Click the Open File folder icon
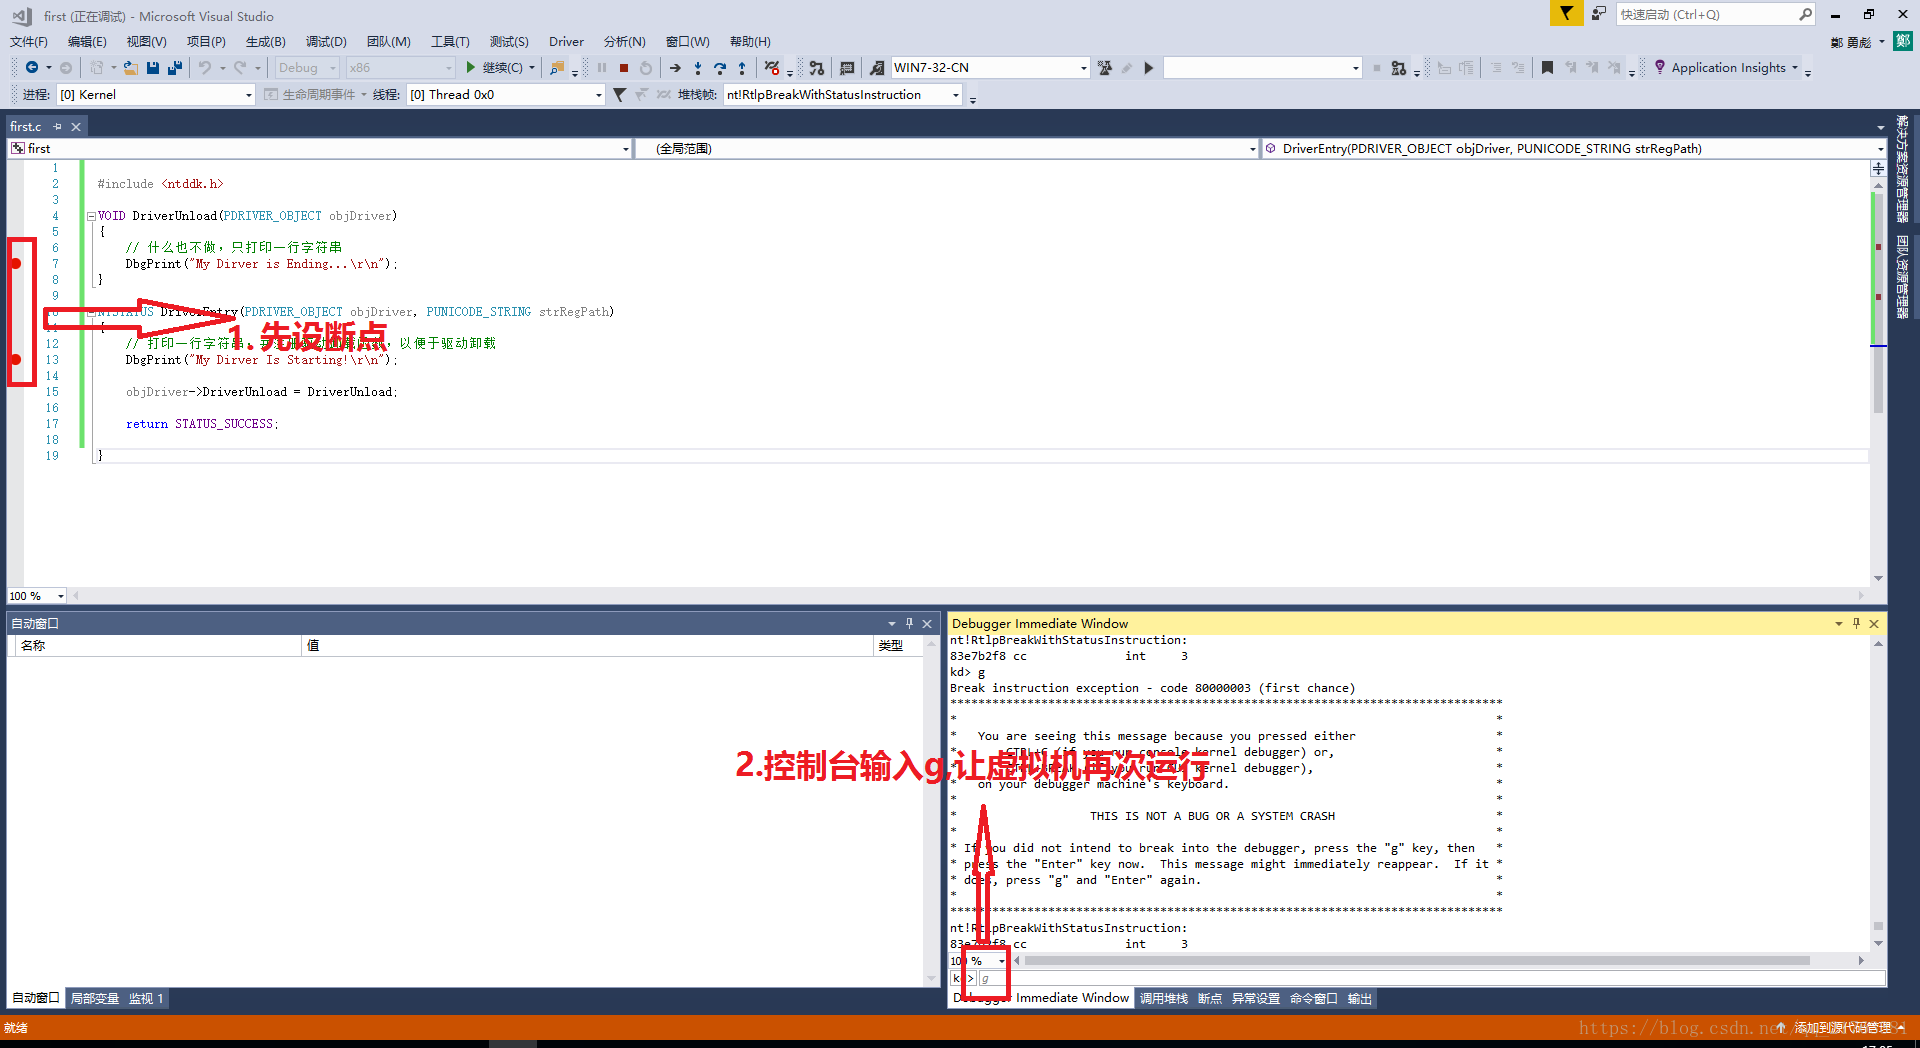Viewport: 1920px width, 1048px height. (x=130, y=68)
